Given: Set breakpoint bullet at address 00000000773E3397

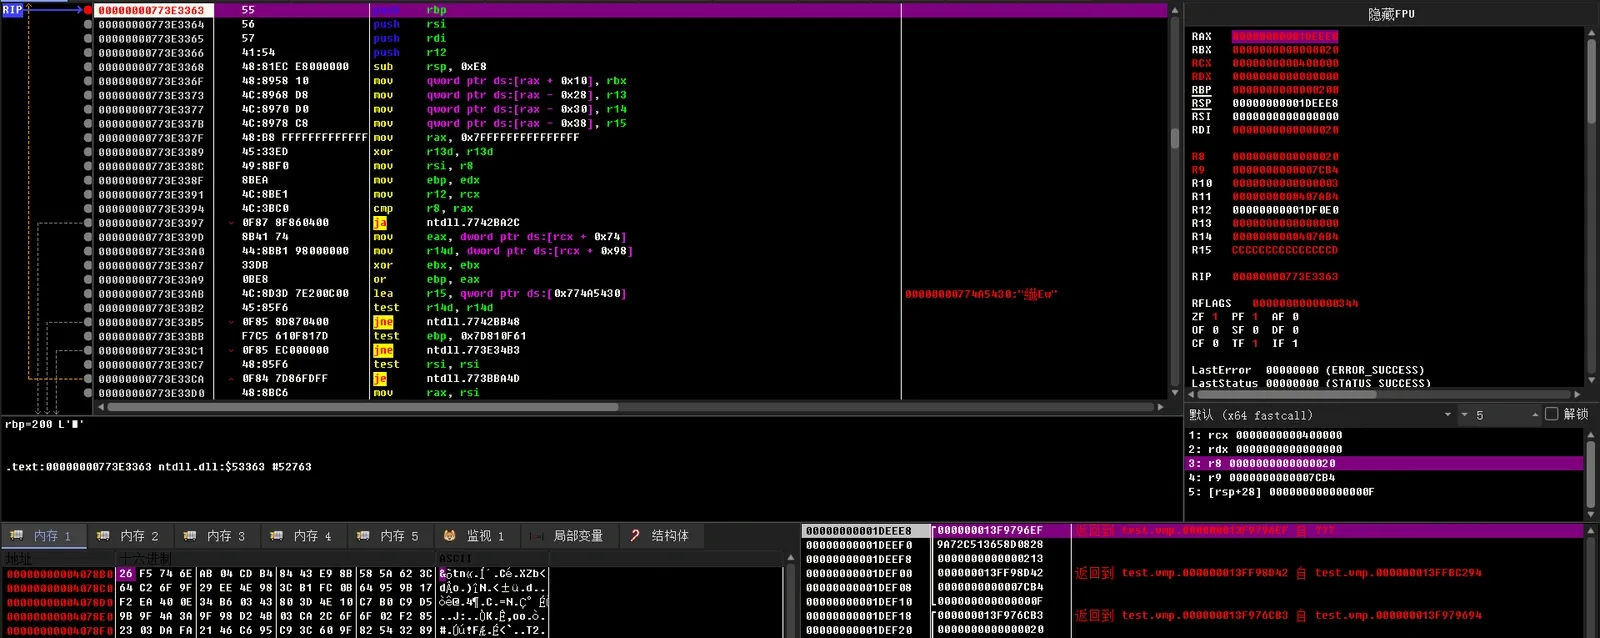Looking at the screenshot, I should pyautogui.click(x=88, y=223).
